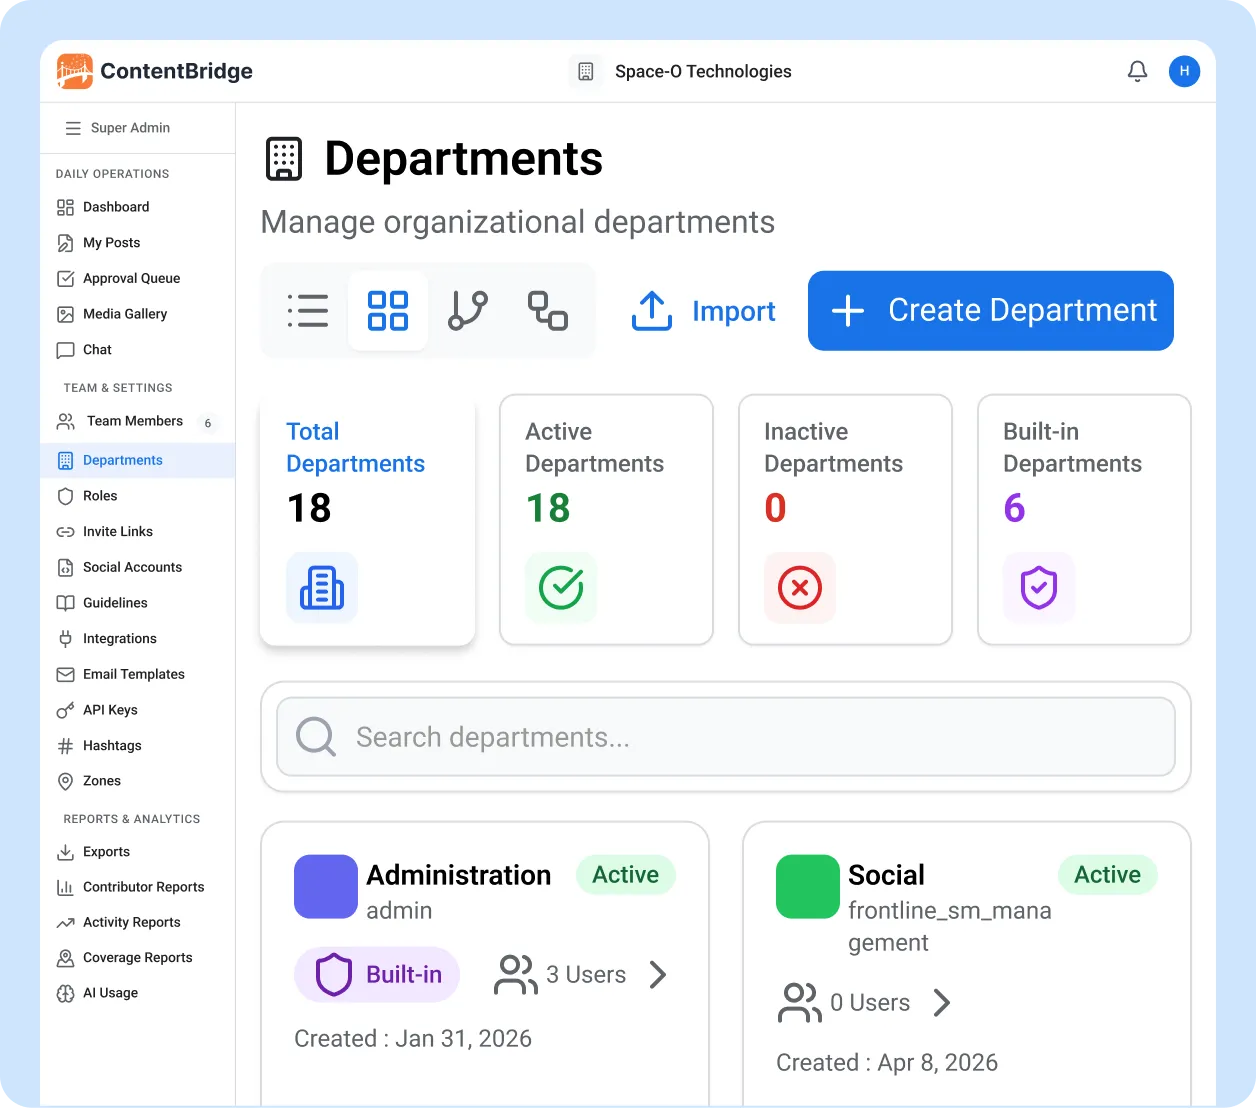Click the org-chart view icon
1256x1108 pixels.
[547, 310]
